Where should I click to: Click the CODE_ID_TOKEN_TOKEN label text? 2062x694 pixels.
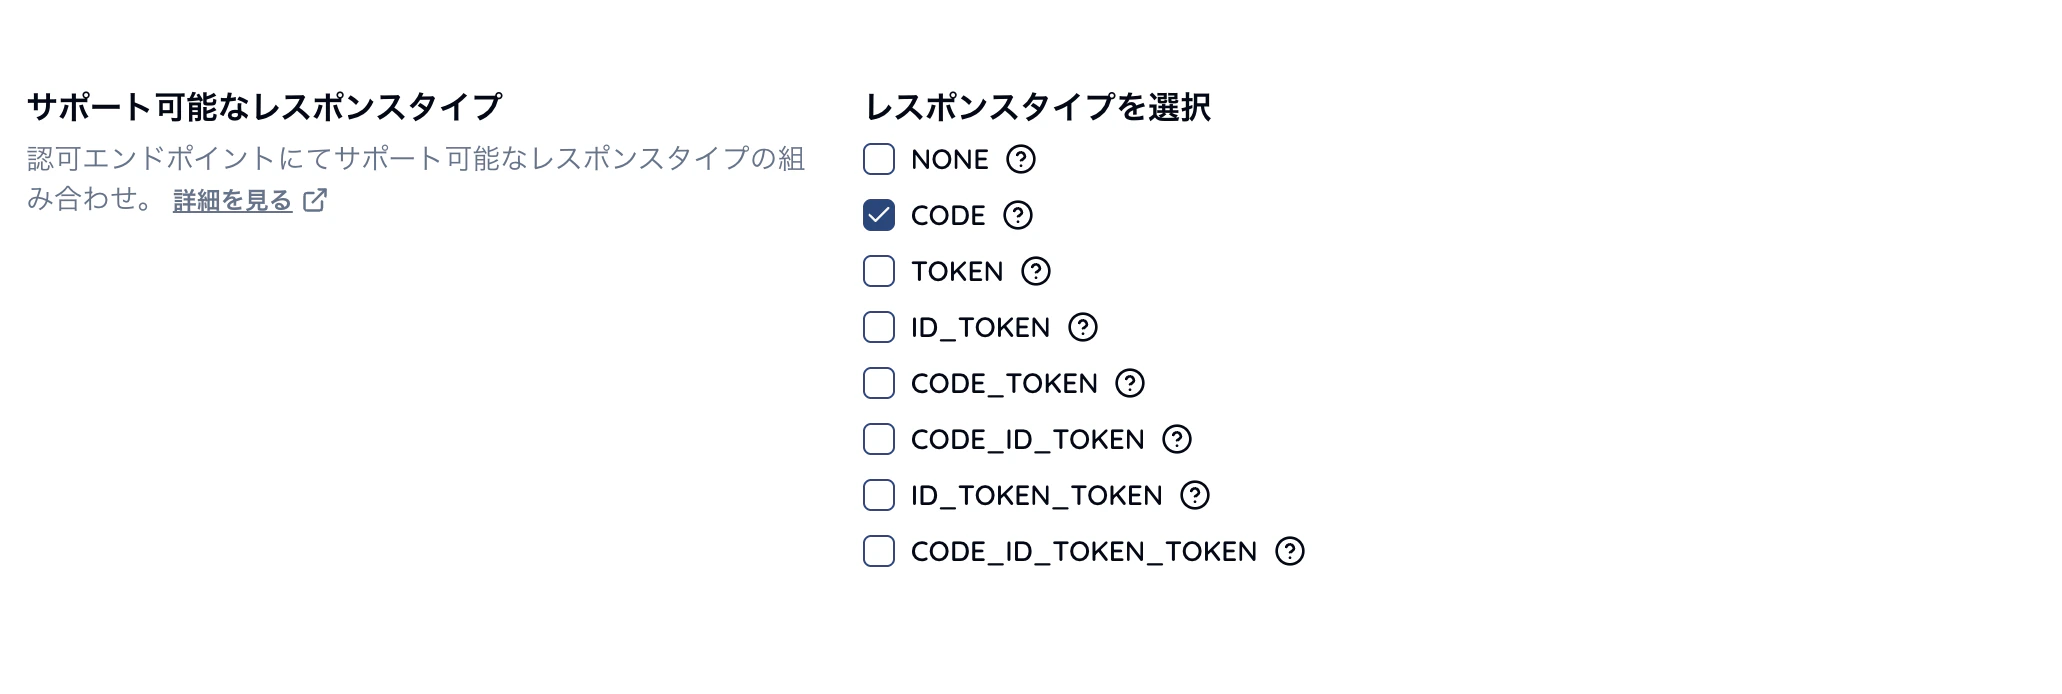[1083, 551]
